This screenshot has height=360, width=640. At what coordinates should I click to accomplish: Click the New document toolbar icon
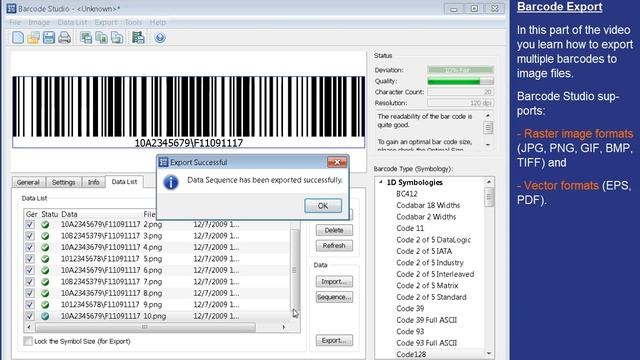[18, 38]
